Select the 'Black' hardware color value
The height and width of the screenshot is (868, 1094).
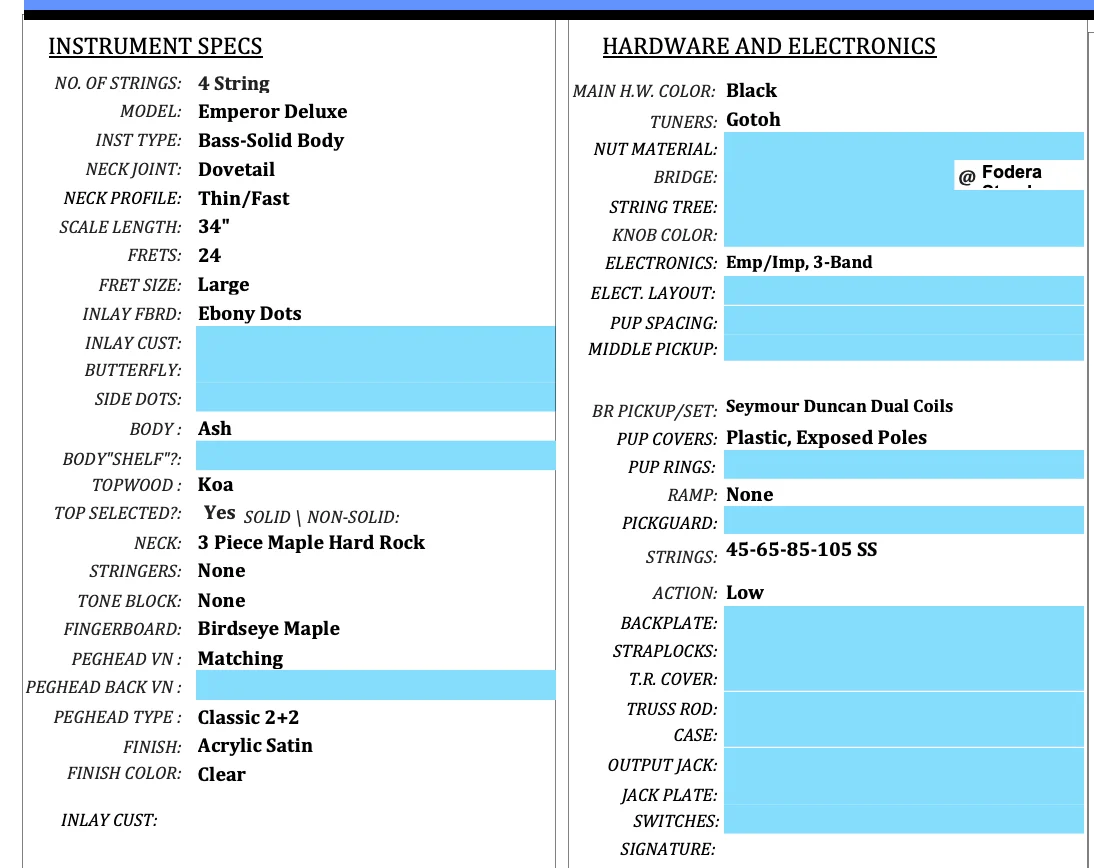click(x=751, y=91)
